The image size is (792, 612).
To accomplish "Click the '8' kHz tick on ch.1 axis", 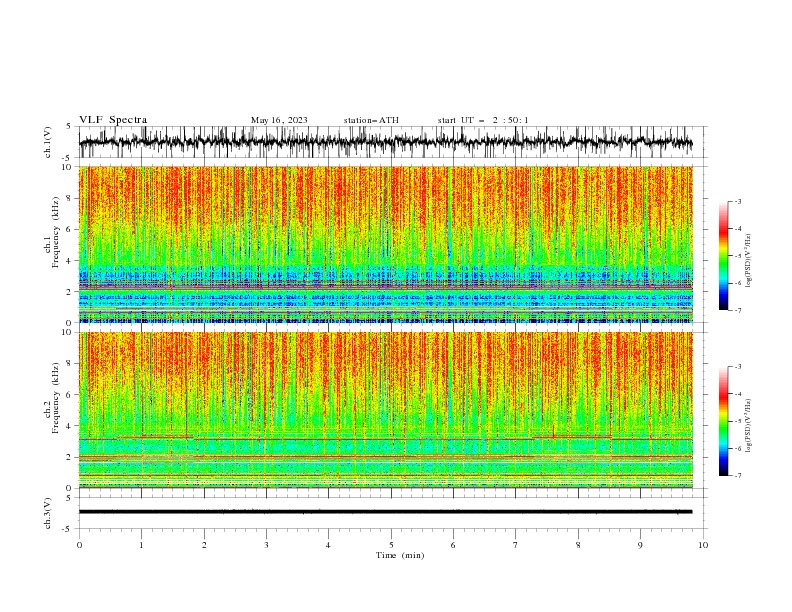I will point(69,198).
